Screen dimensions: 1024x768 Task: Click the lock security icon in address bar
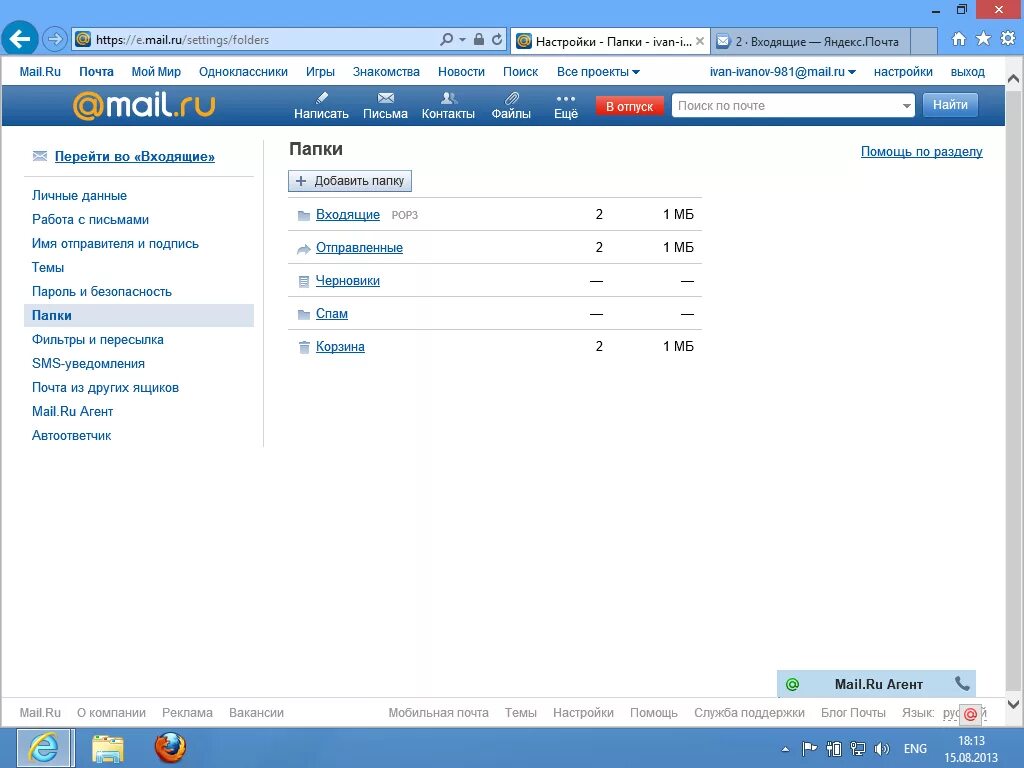point(479,39)
